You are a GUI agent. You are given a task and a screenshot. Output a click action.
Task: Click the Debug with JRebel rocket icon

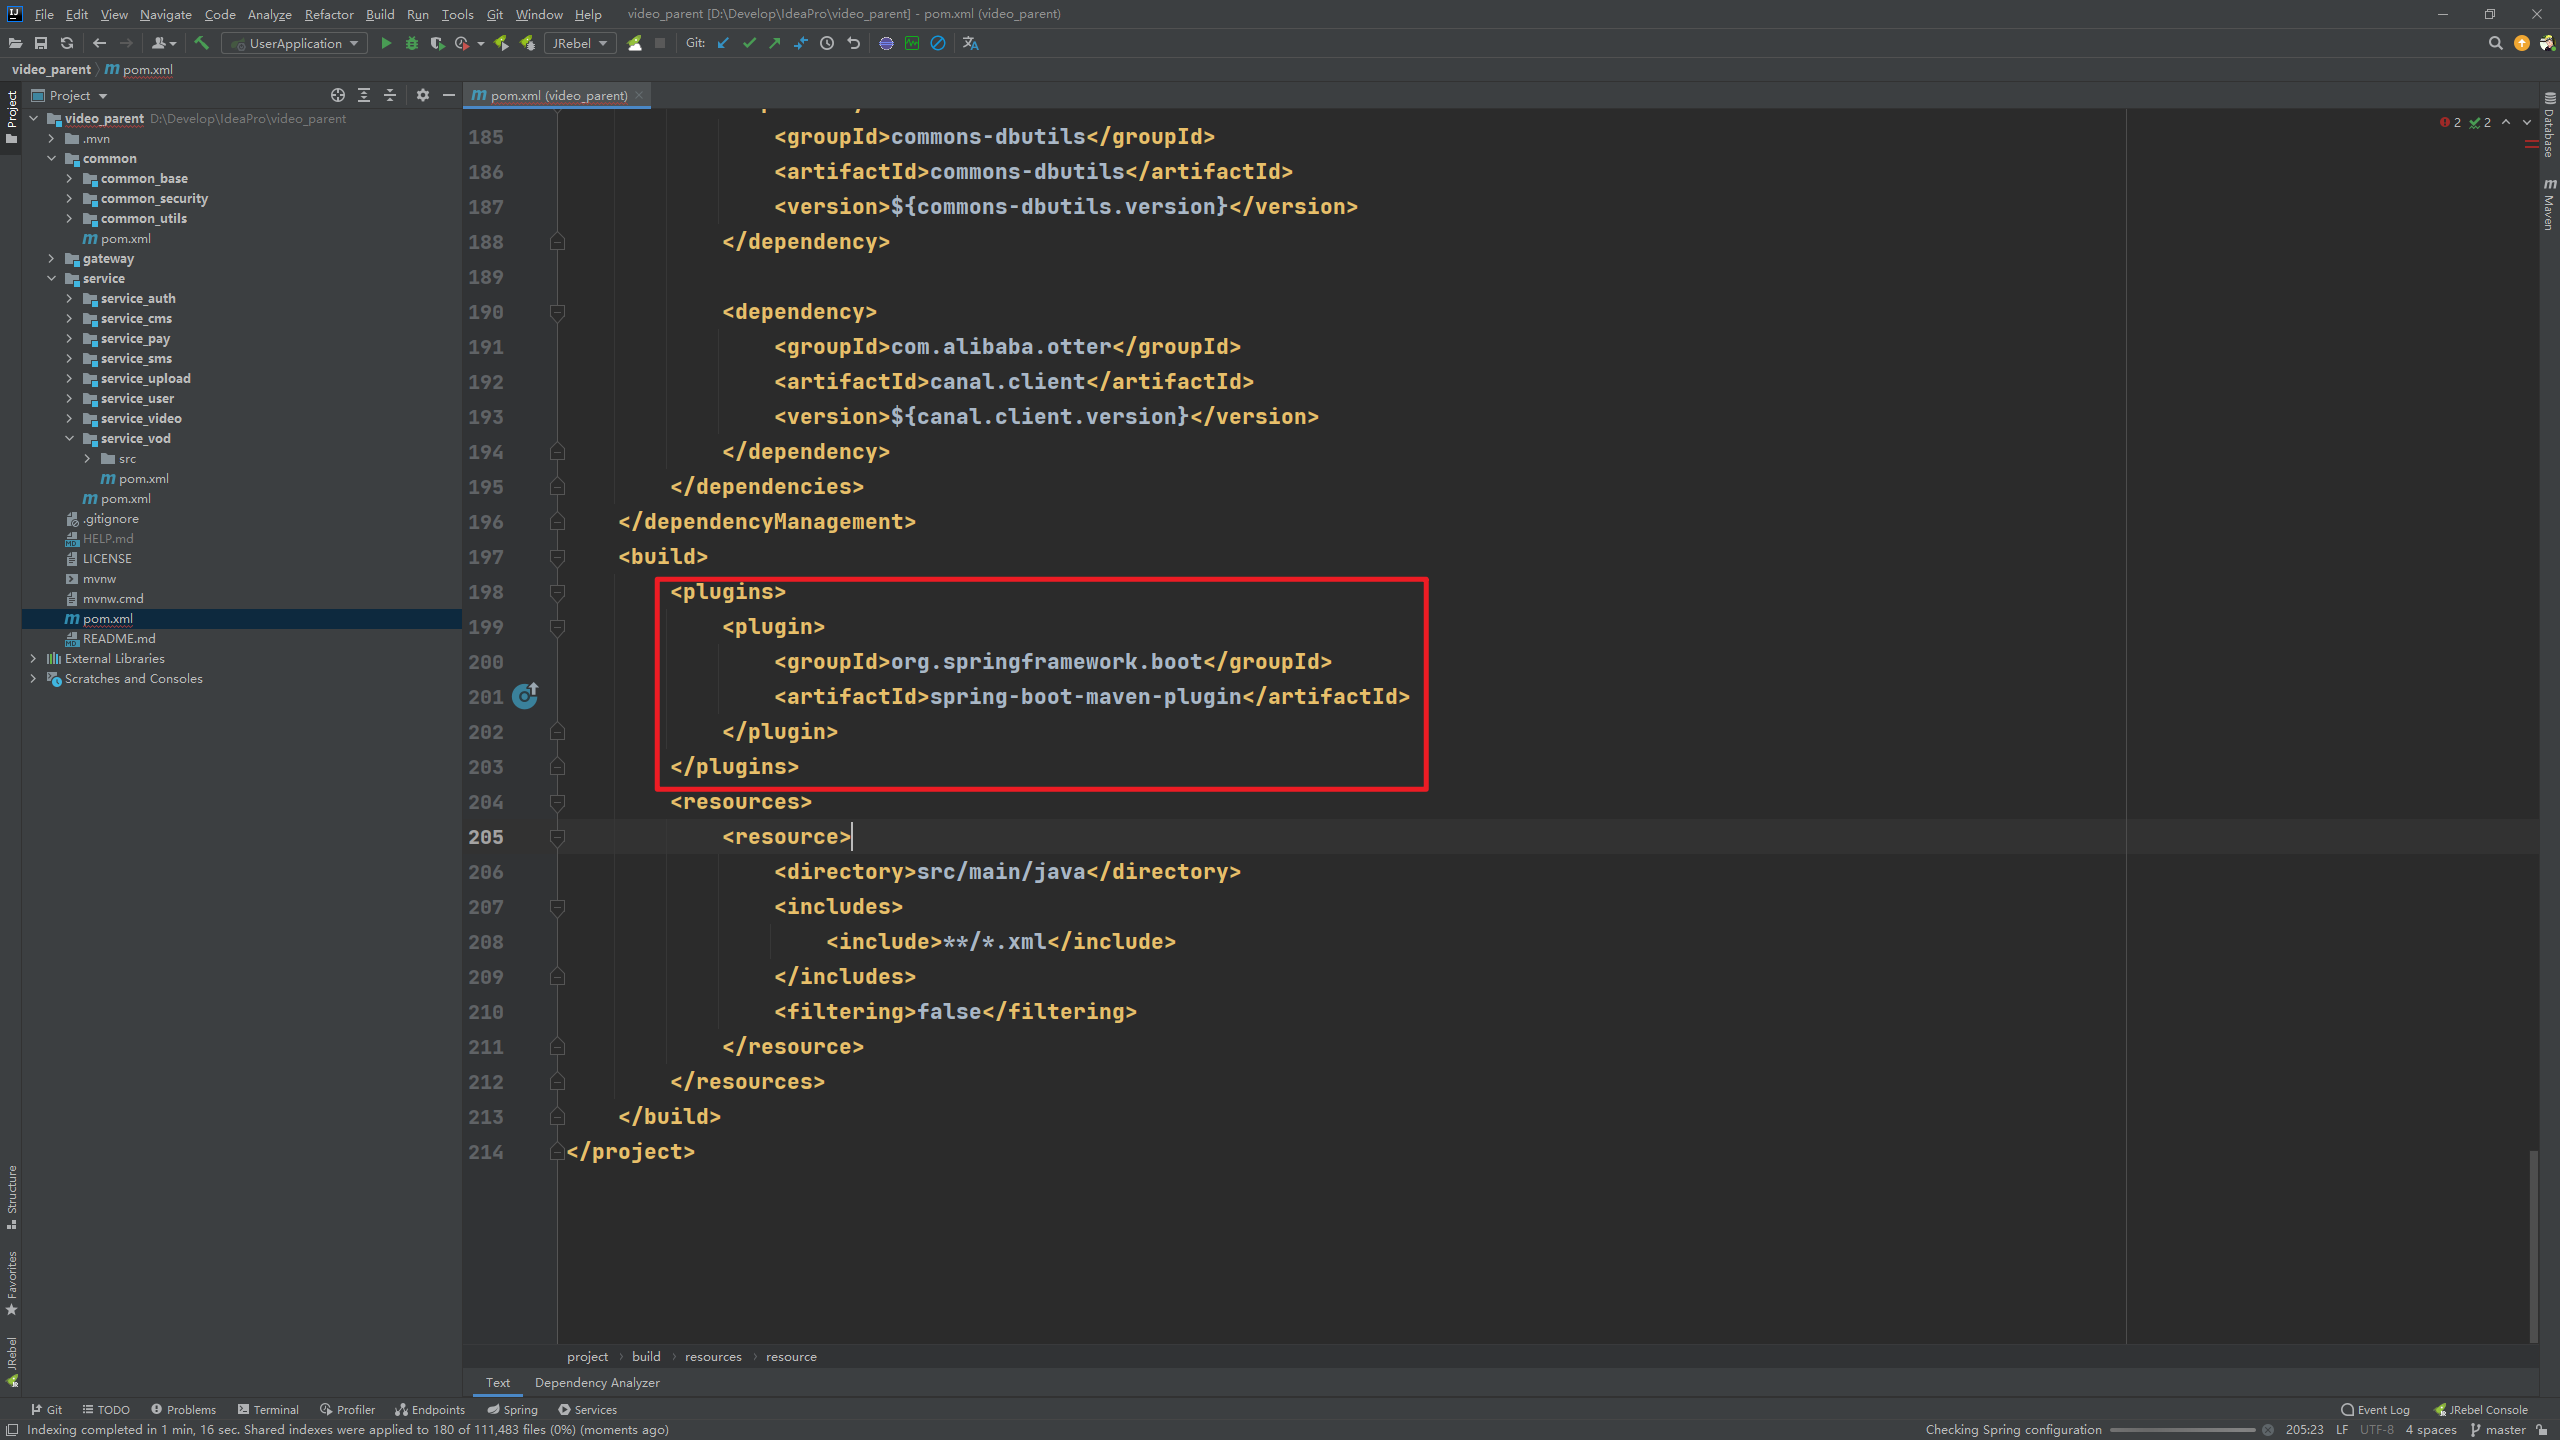click(527, 43)
